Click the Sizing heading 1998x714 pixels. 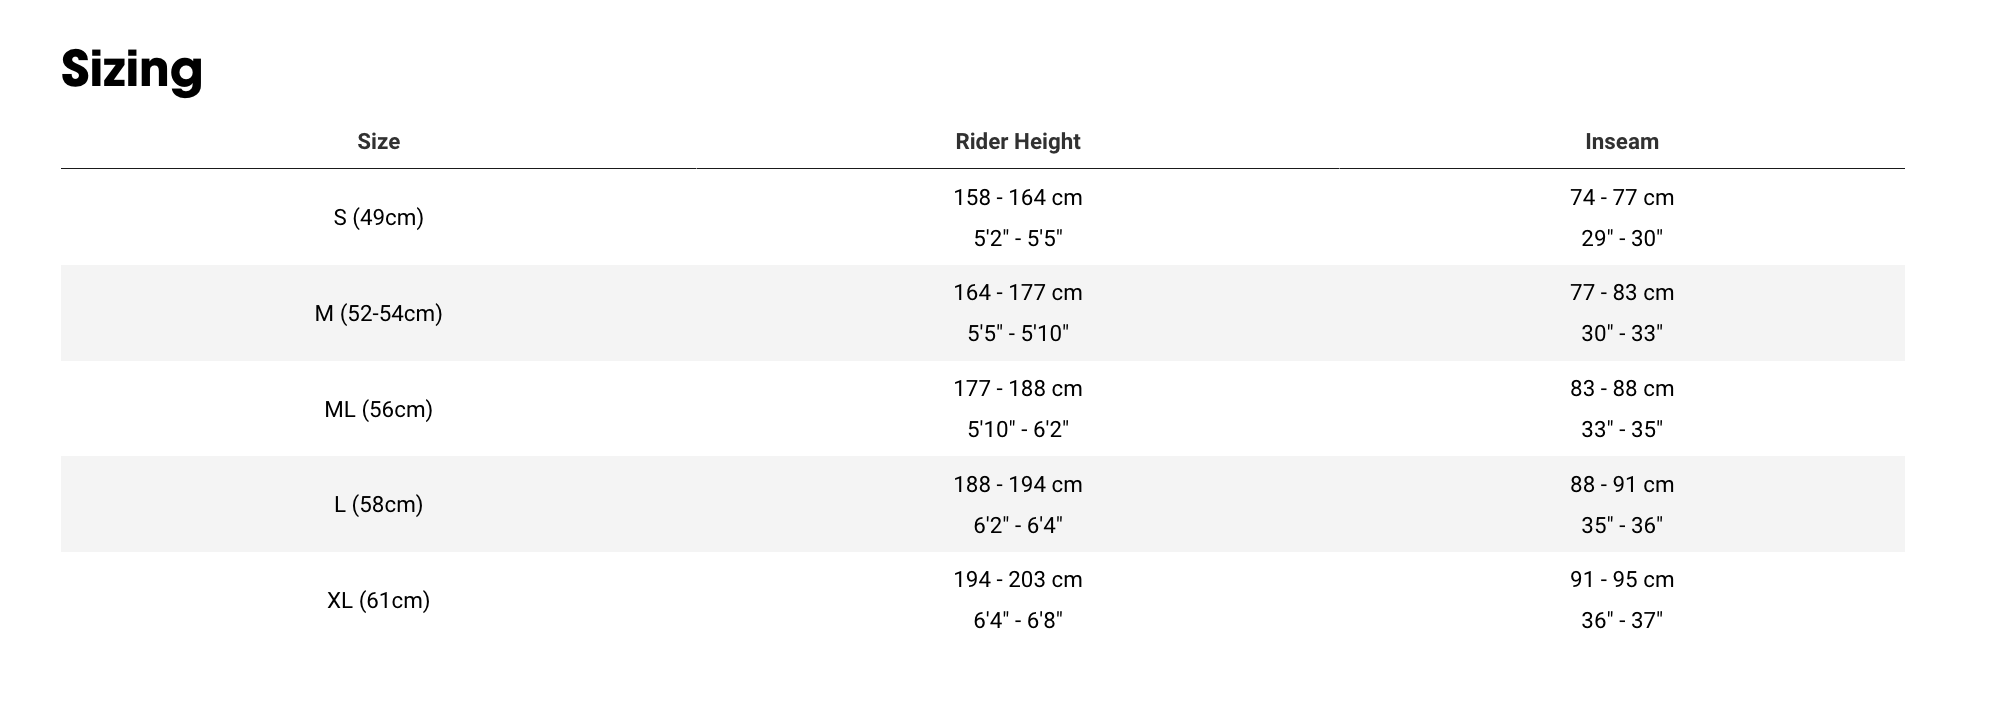[132, 69]
